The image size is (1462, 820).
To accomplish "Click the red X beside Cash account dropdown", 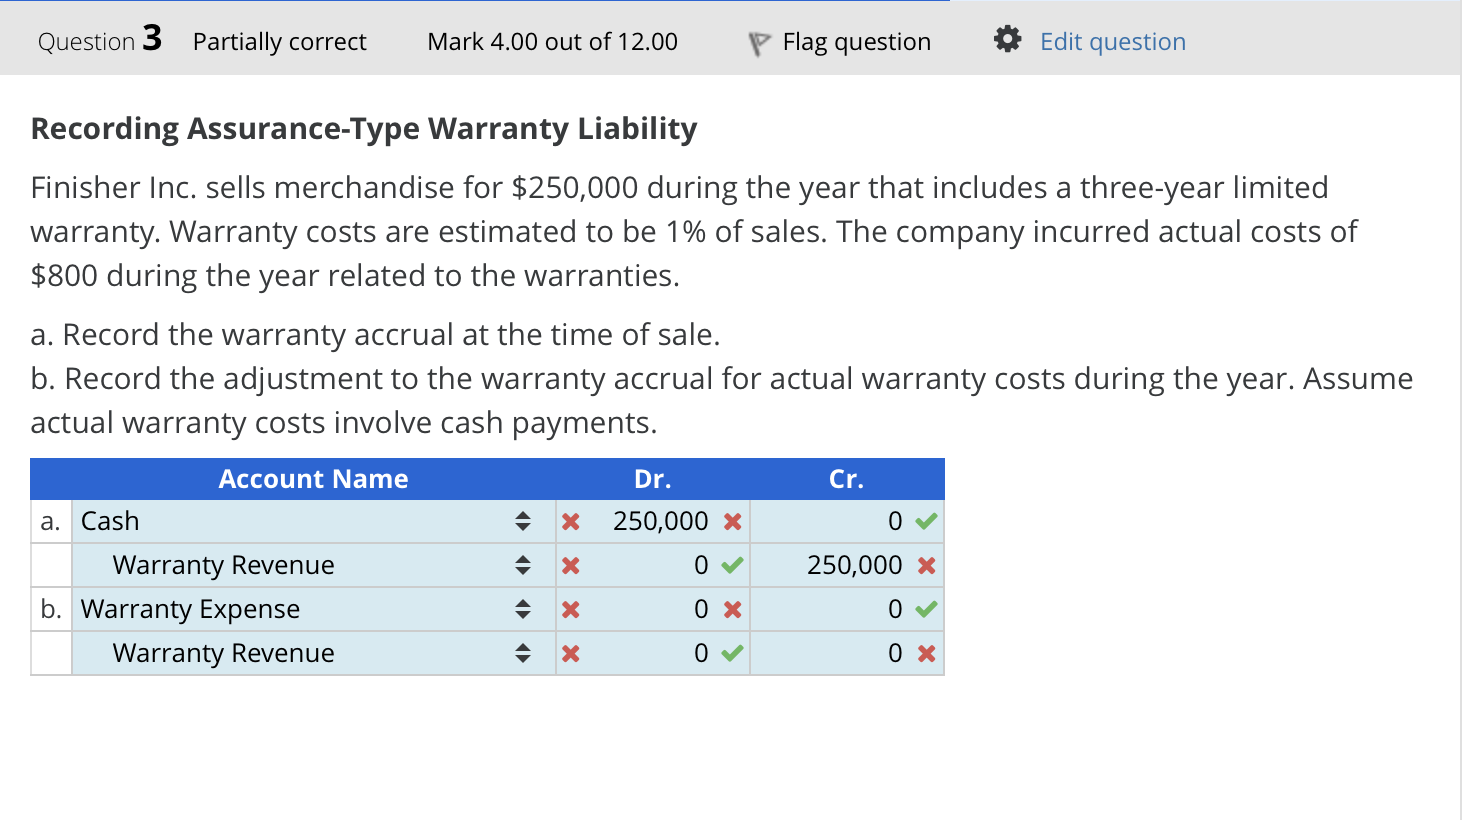I will [x=571, y=522].
